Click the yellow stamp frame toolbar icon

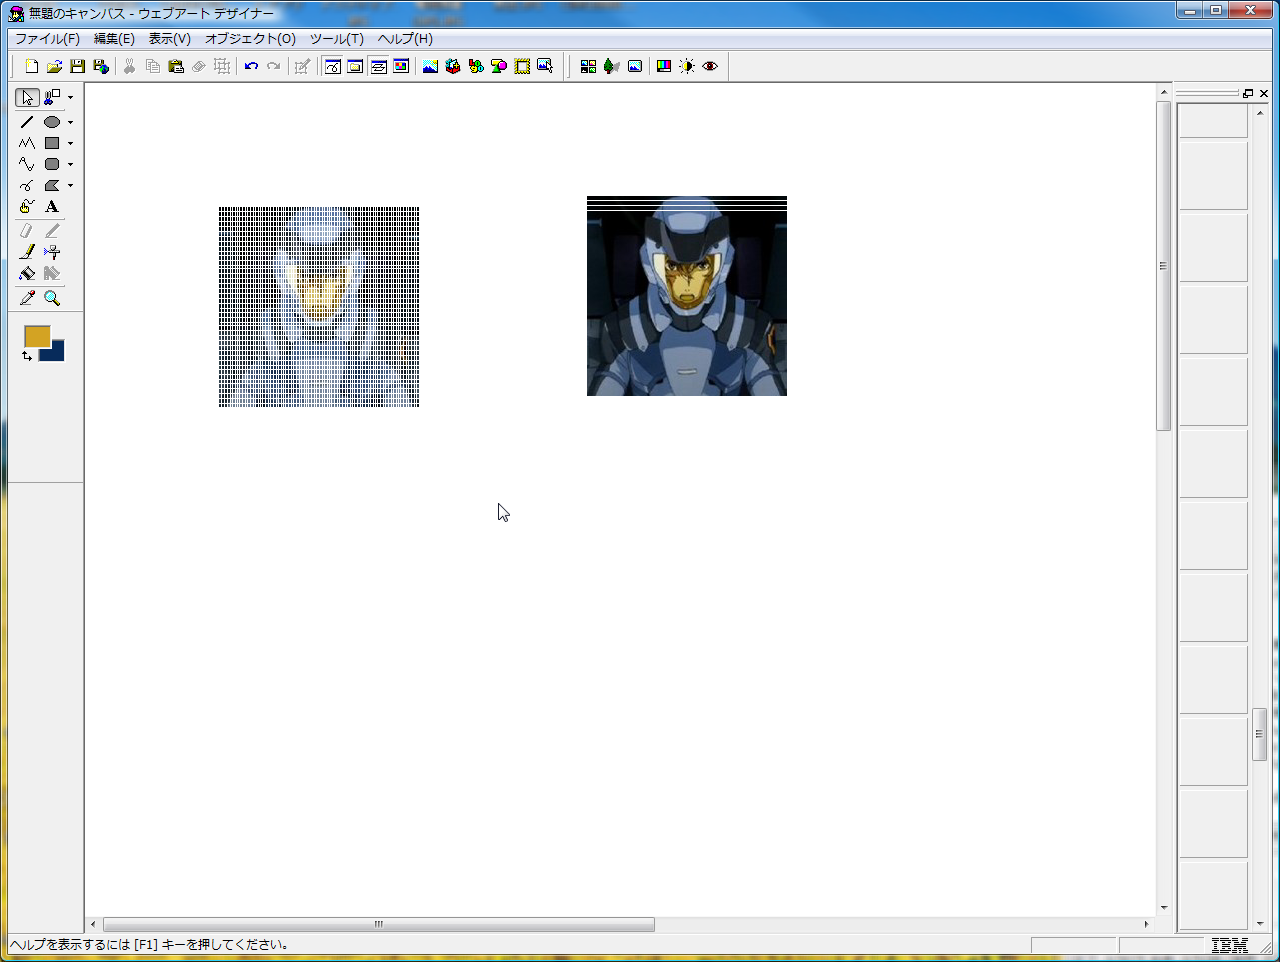pos(522,66)
